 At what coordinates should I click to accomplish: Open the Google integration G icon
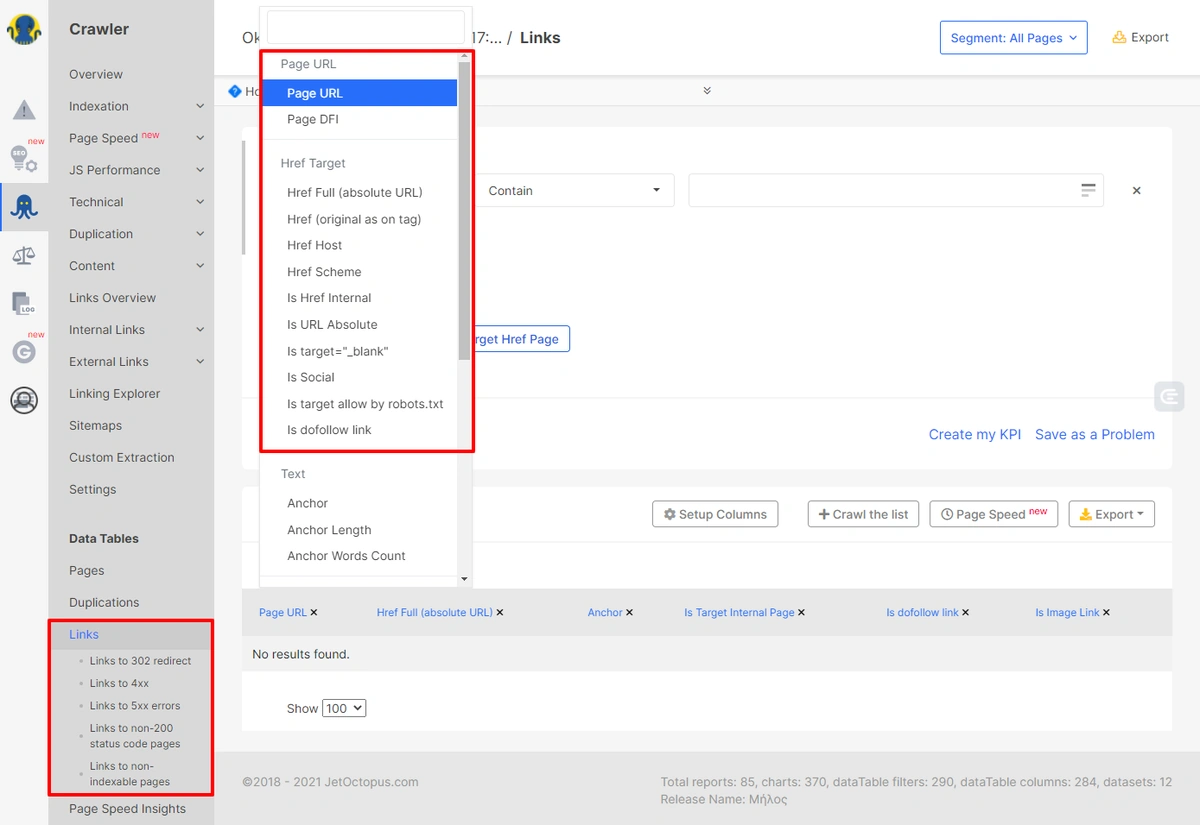[22, 351]
